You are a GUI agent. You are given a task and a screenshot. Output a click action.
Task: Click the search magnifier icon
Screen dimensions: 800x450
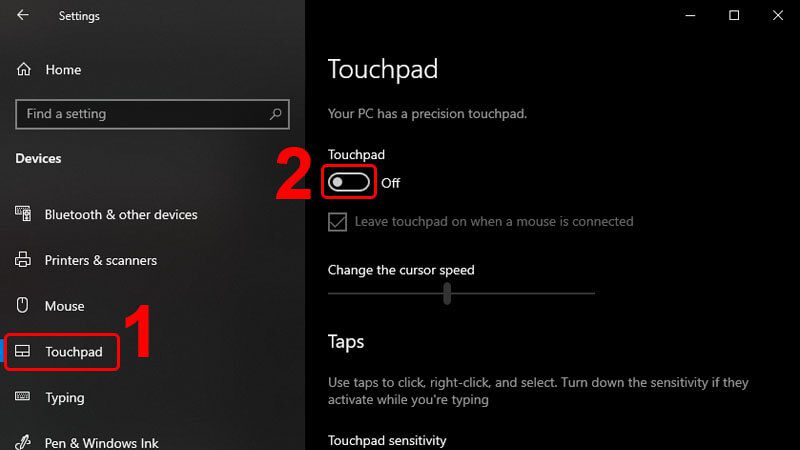click(277, 114)
